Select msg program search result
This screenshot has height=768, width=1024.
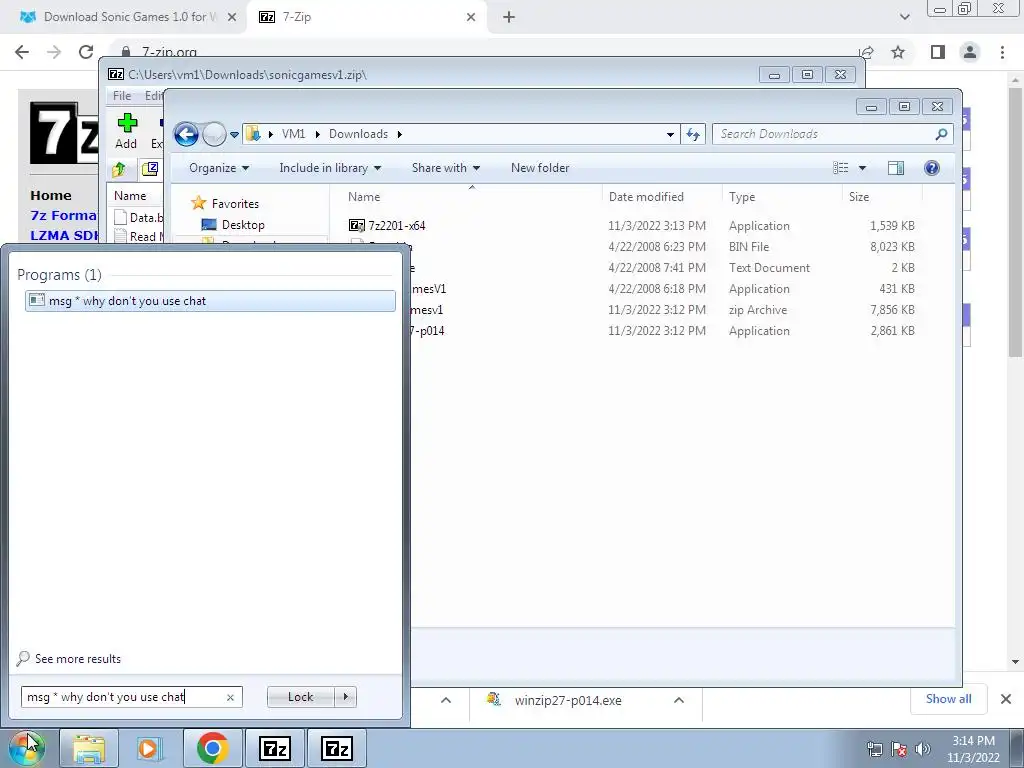pyautogui.click(x=210, y=300)
